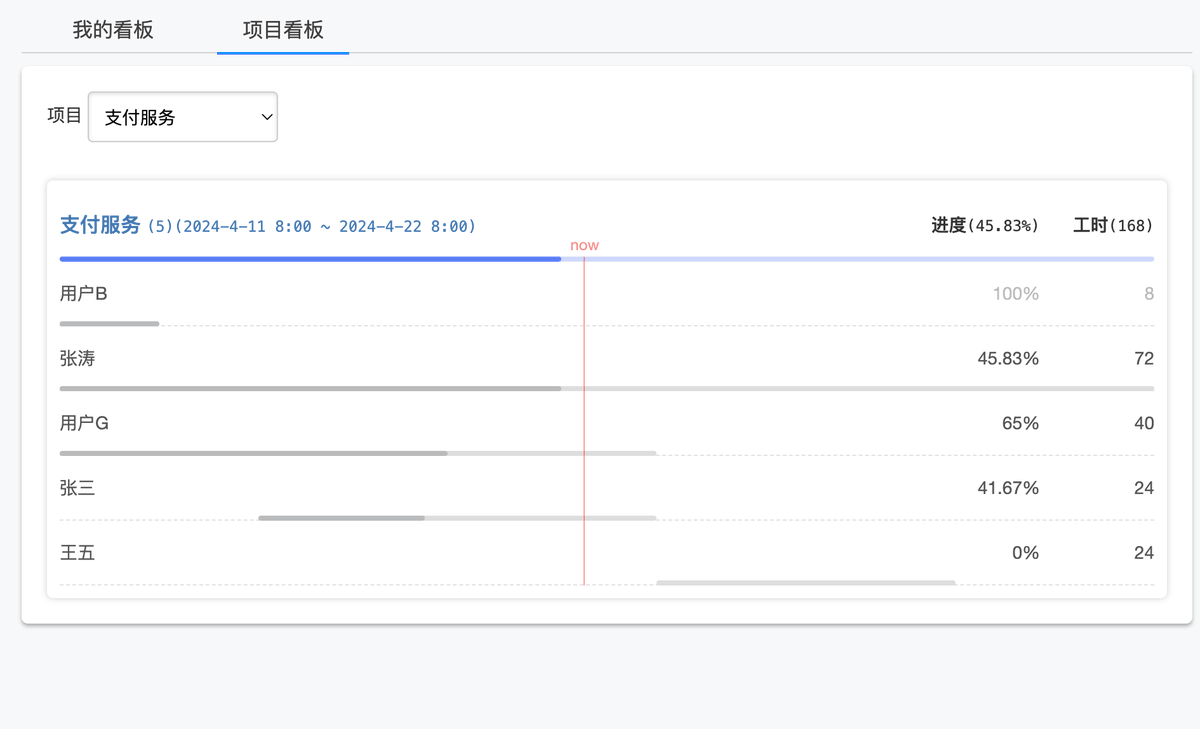Select the 项目看板 tab
The image size is (1200, 729).
pyautogui.click(x=283, y=29)
